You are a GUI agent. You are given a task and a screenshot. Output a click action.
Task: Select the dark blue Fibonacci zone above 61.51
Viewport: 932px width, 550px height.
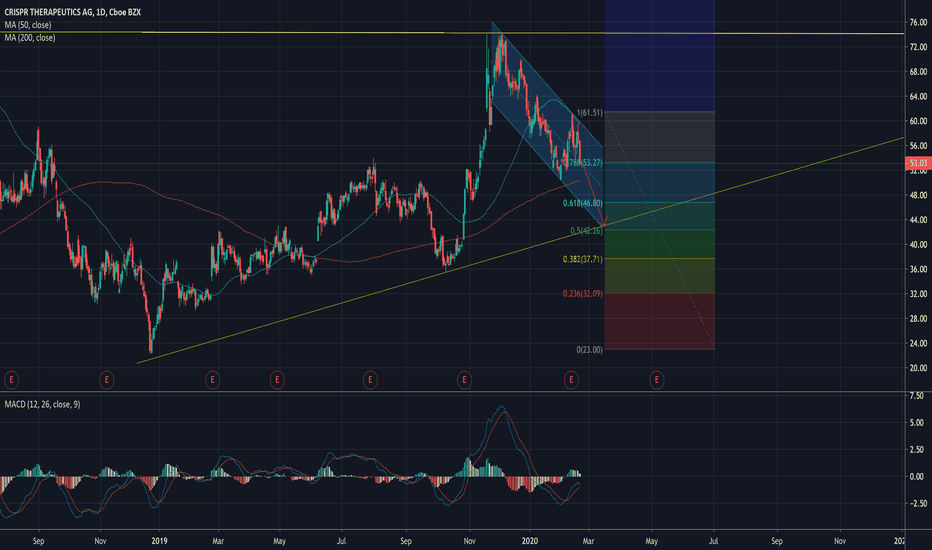coord(659,56)
